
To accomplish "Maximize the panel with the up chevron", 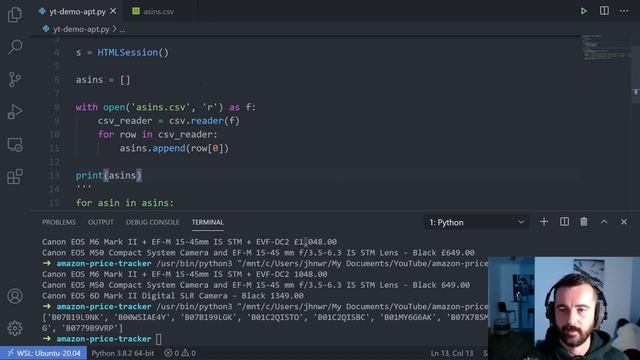I will (x=604, y=222).
